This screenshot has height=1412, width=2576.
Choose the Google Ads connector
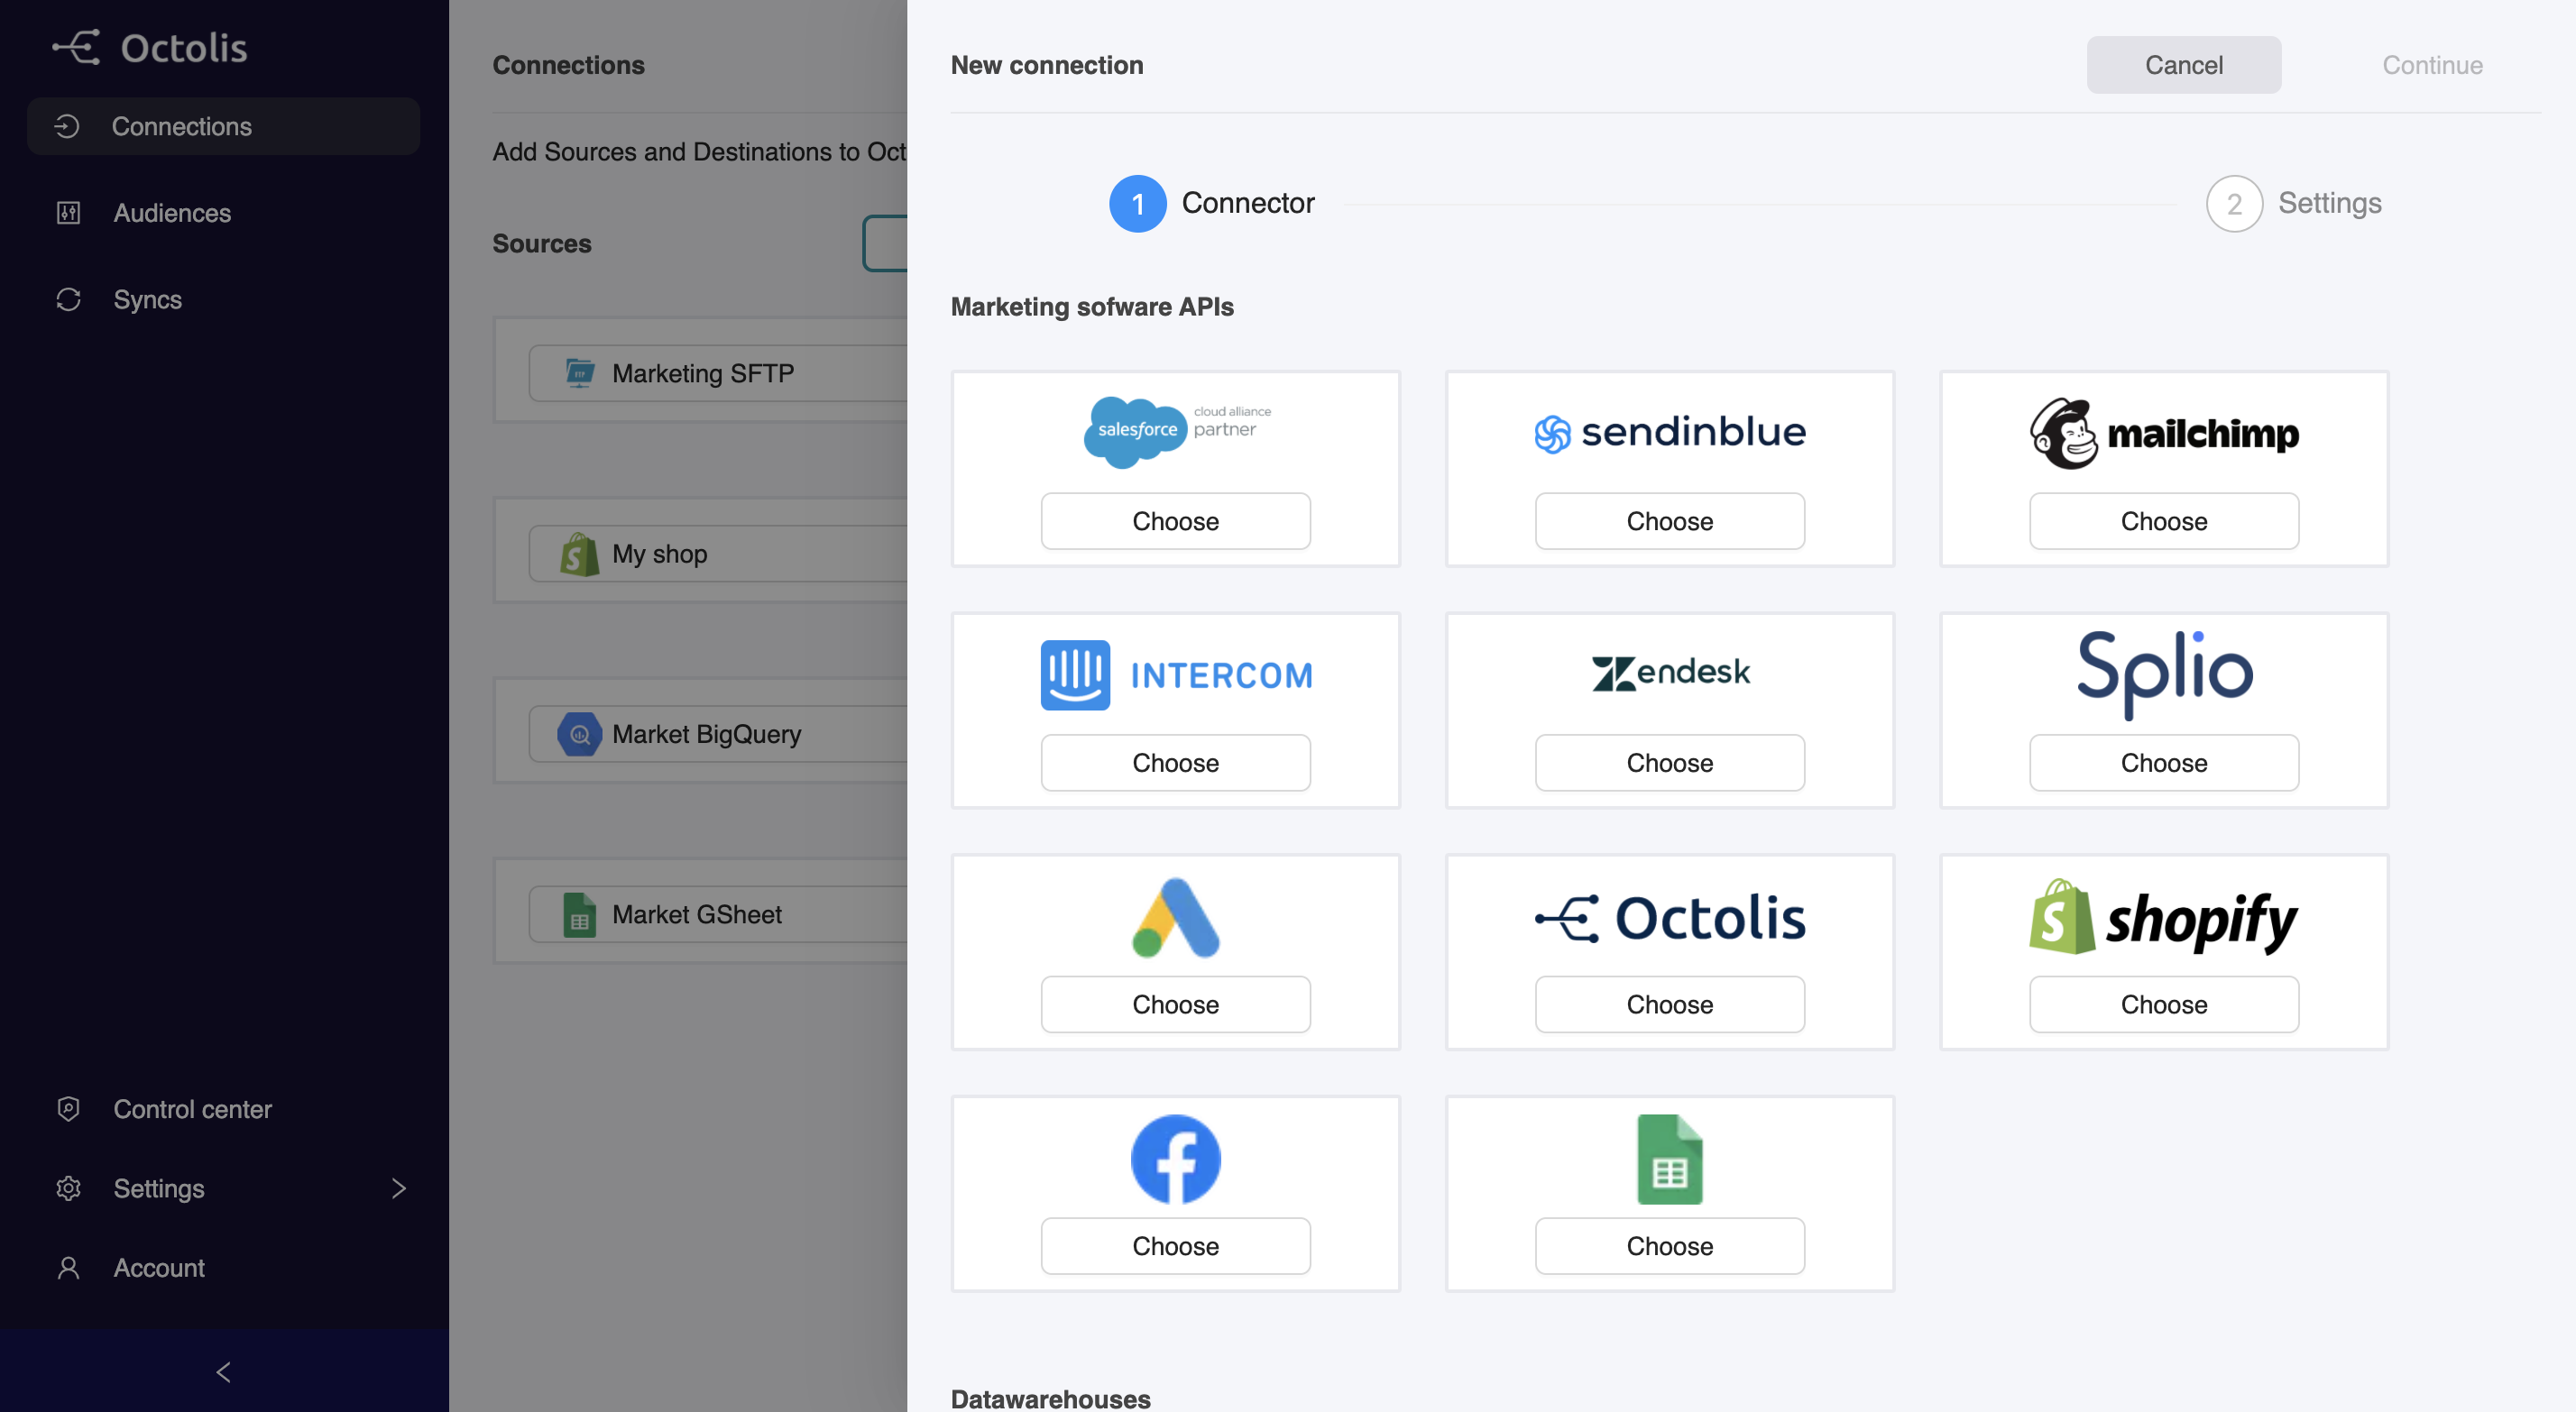coord(1176,1004)
